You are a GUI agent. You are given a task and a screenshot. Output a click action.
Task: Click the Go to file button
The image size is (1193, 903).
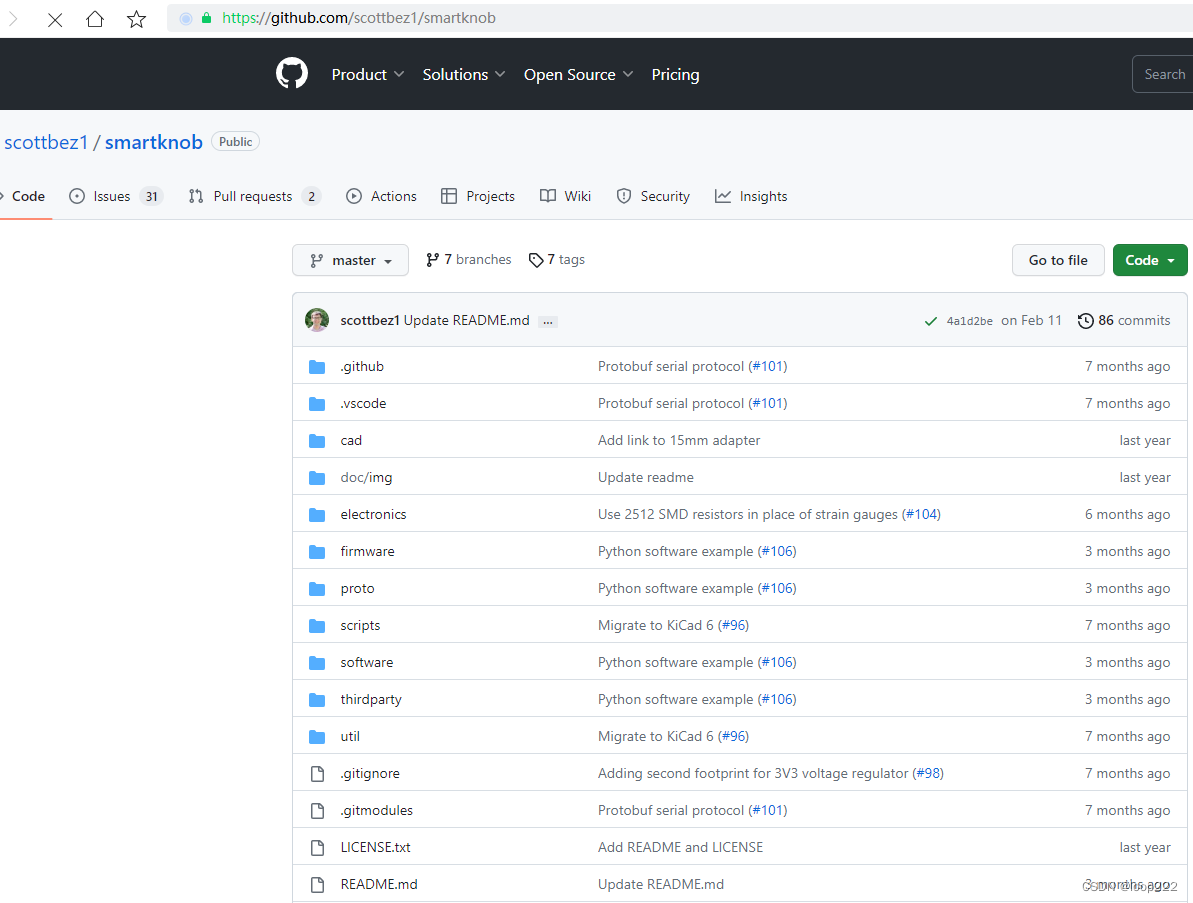click(1058, 260)
